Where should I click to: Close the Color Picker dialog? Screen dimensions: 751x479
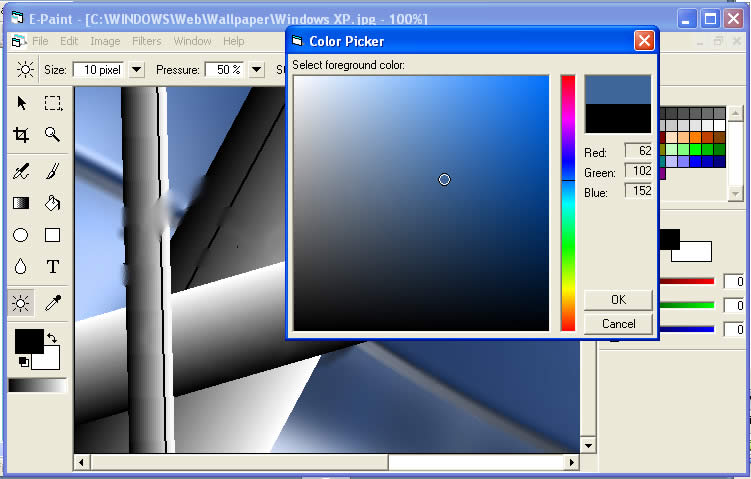(644, 41)
